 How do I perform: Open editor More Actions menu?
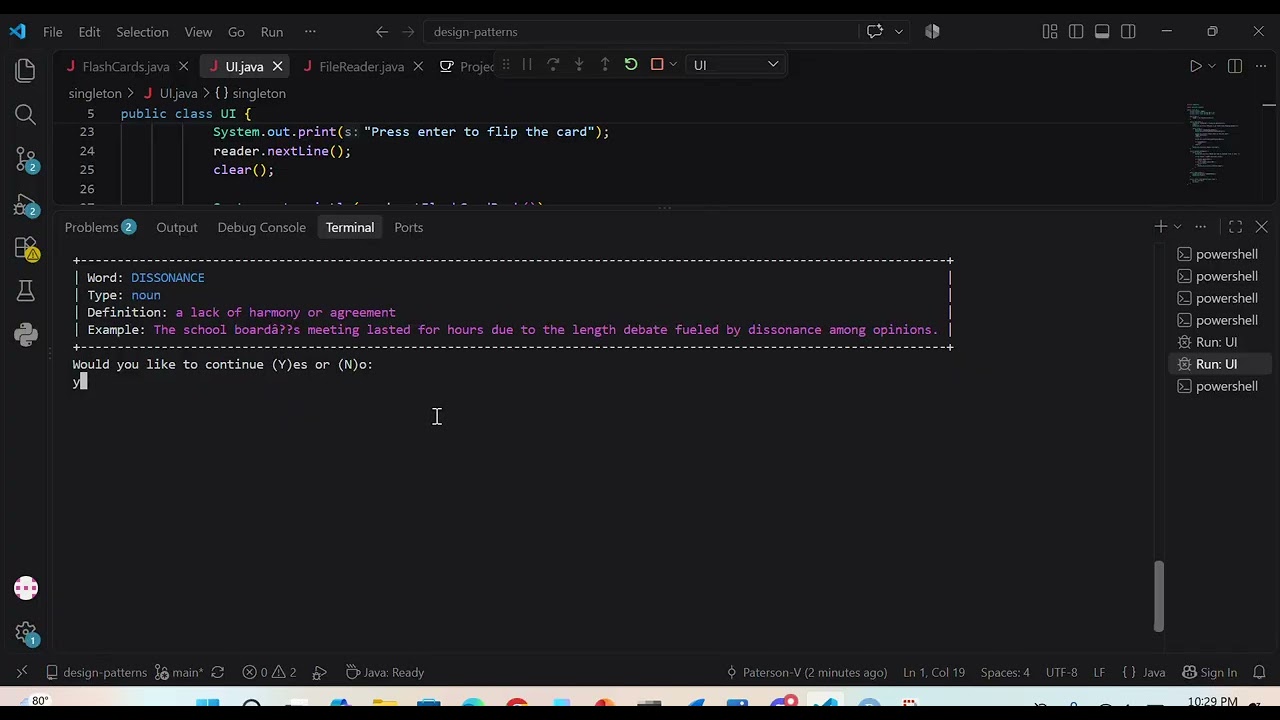[1261, 66]
